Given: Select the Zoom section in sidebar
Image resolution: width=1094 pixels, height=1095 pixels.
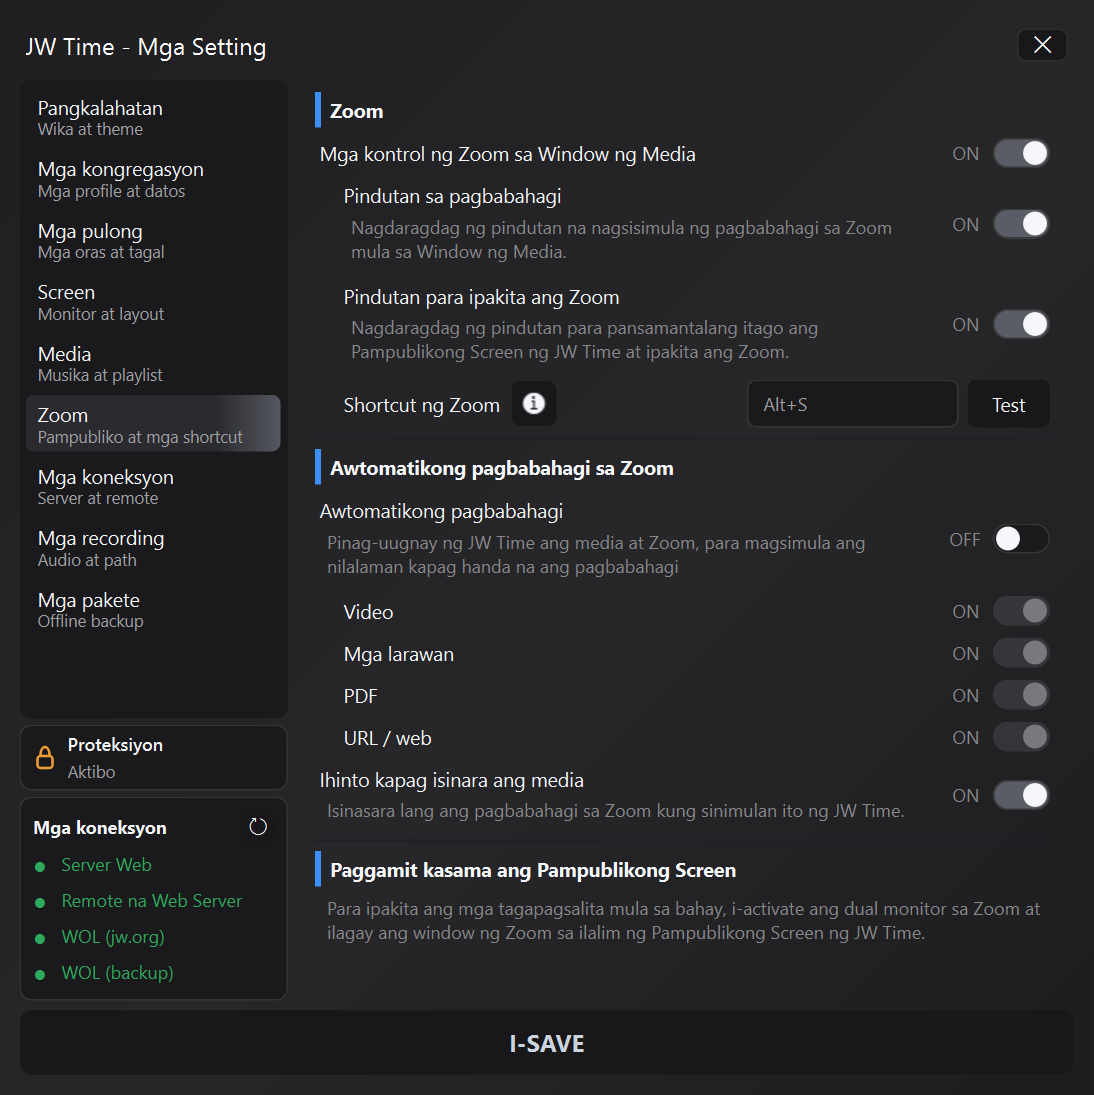Looking at the screenshot, I should pos(153,424).
